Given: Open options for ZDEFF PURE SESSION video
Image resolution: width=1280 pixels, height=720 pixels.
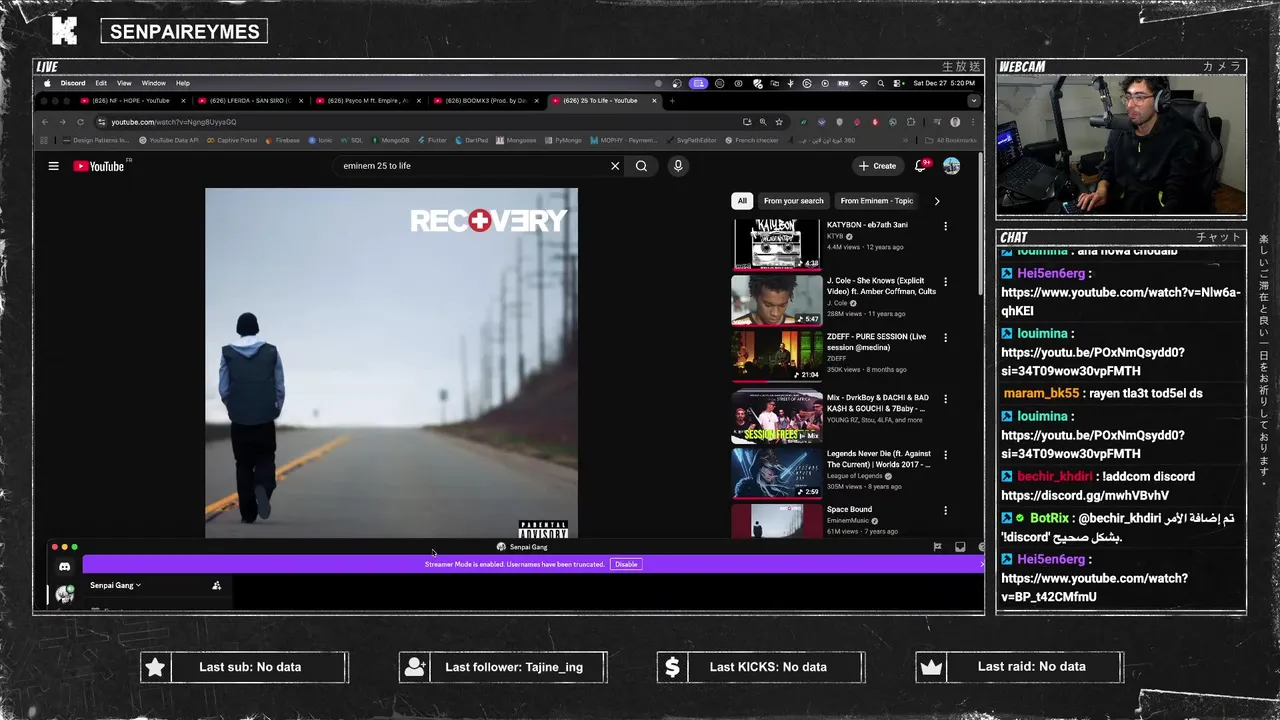Looking at the screenshot, I should 945,338.
